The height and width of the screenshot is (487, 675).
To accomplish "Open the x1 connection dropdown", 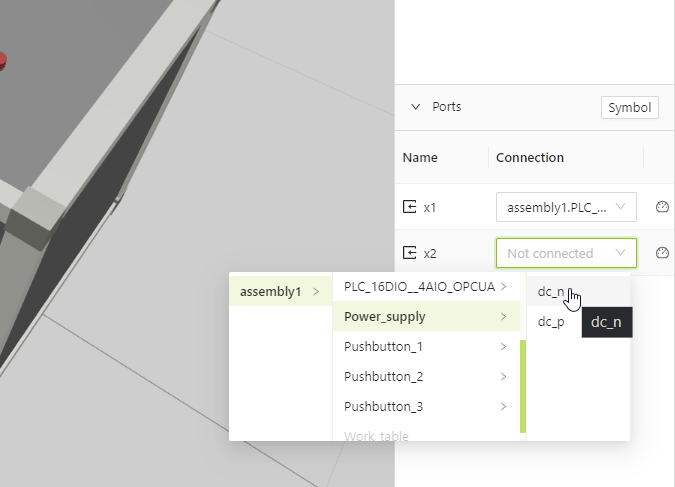I will point(566,207).
